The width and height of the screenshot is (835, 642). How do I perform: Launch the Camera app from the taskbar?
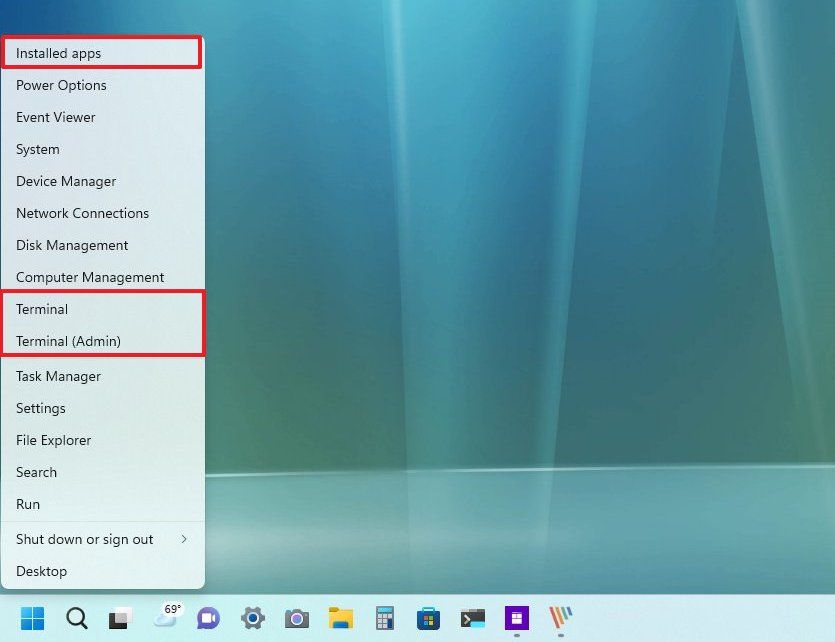pyautogui.click(x=296, y=619)
